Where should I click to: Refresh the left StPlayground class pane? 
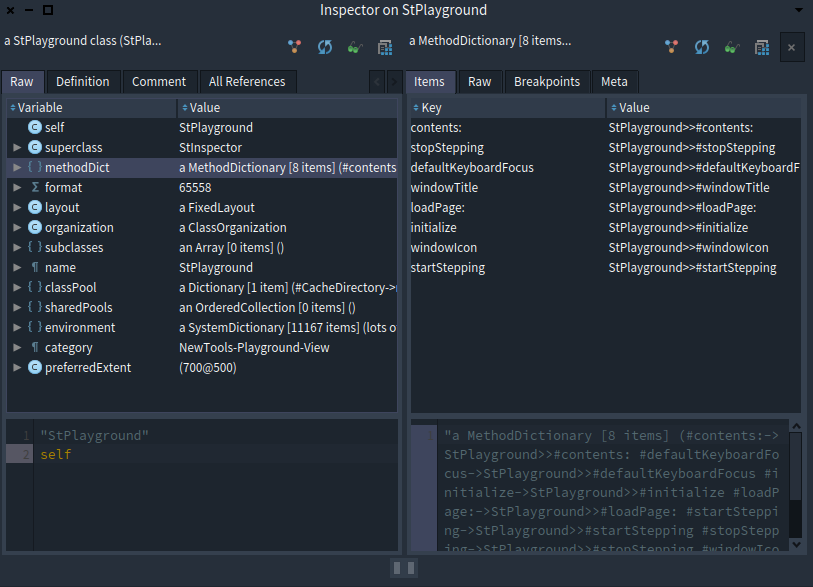325,48
